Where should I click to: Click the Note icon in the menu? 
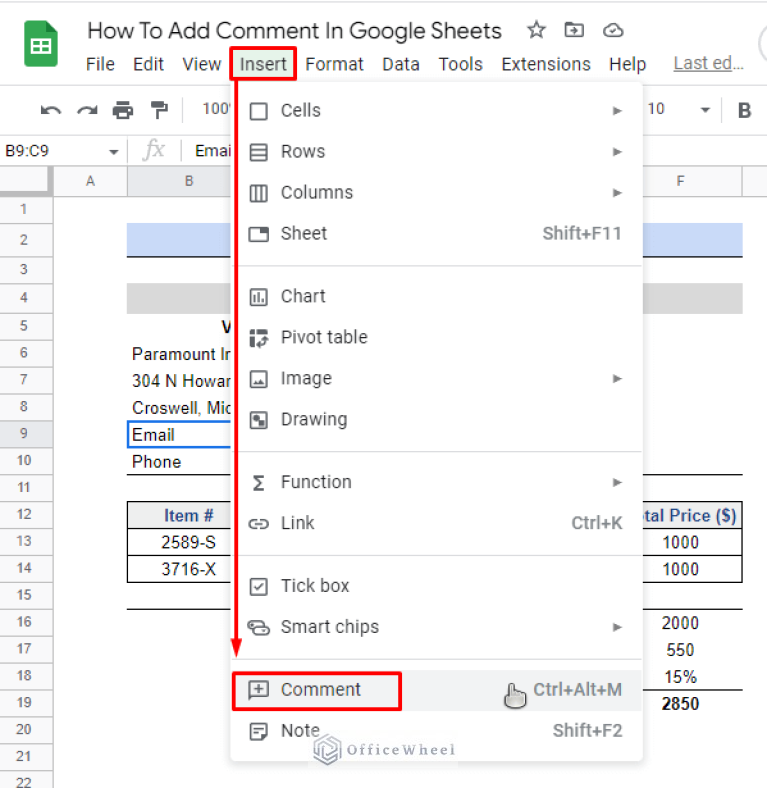(x=259, y=731)
